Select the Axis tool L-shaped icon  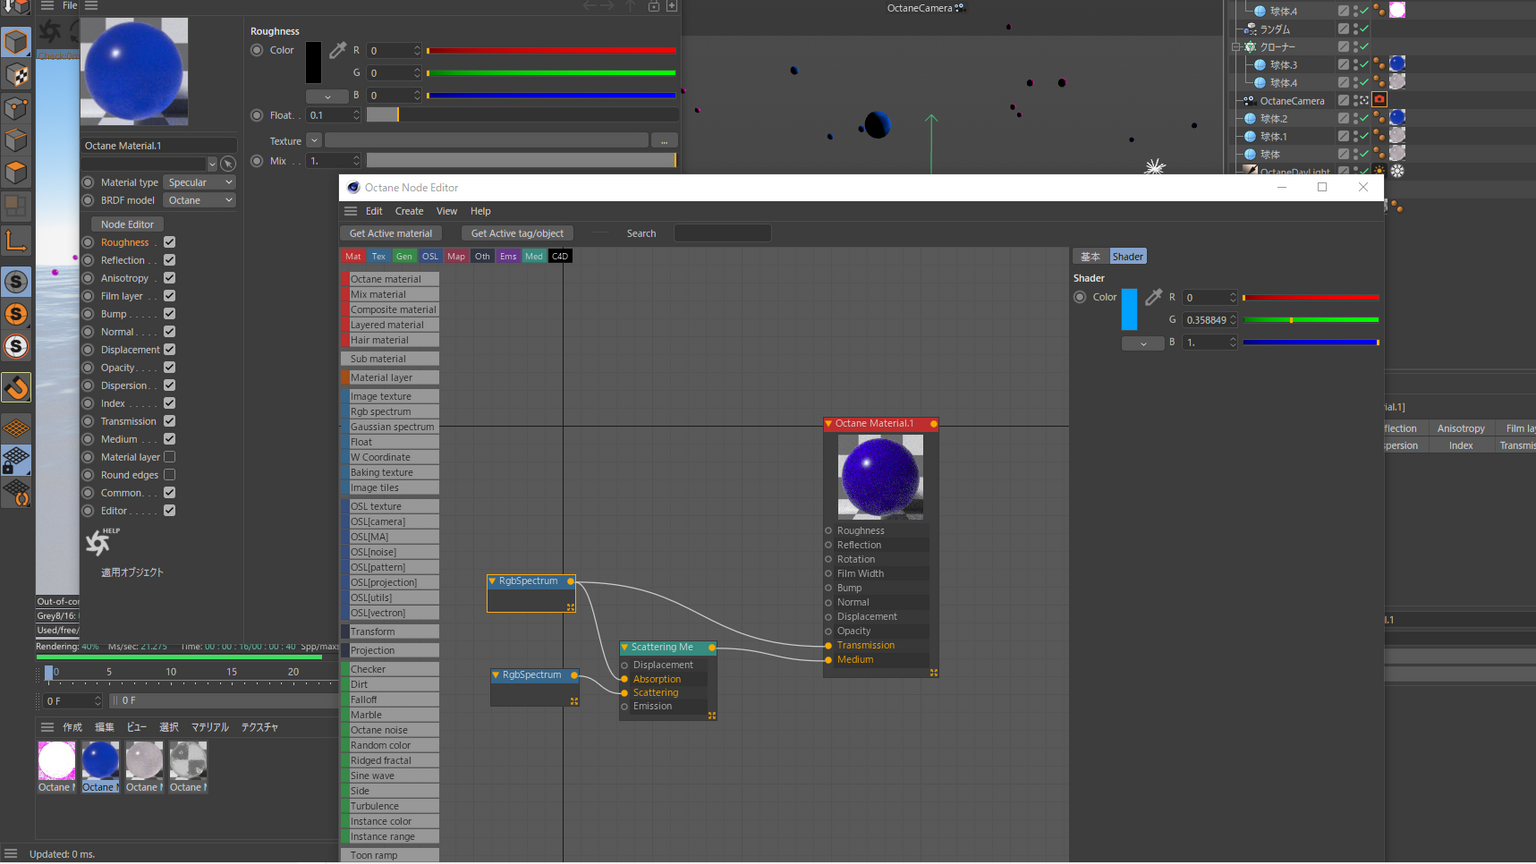coord(16,240)
